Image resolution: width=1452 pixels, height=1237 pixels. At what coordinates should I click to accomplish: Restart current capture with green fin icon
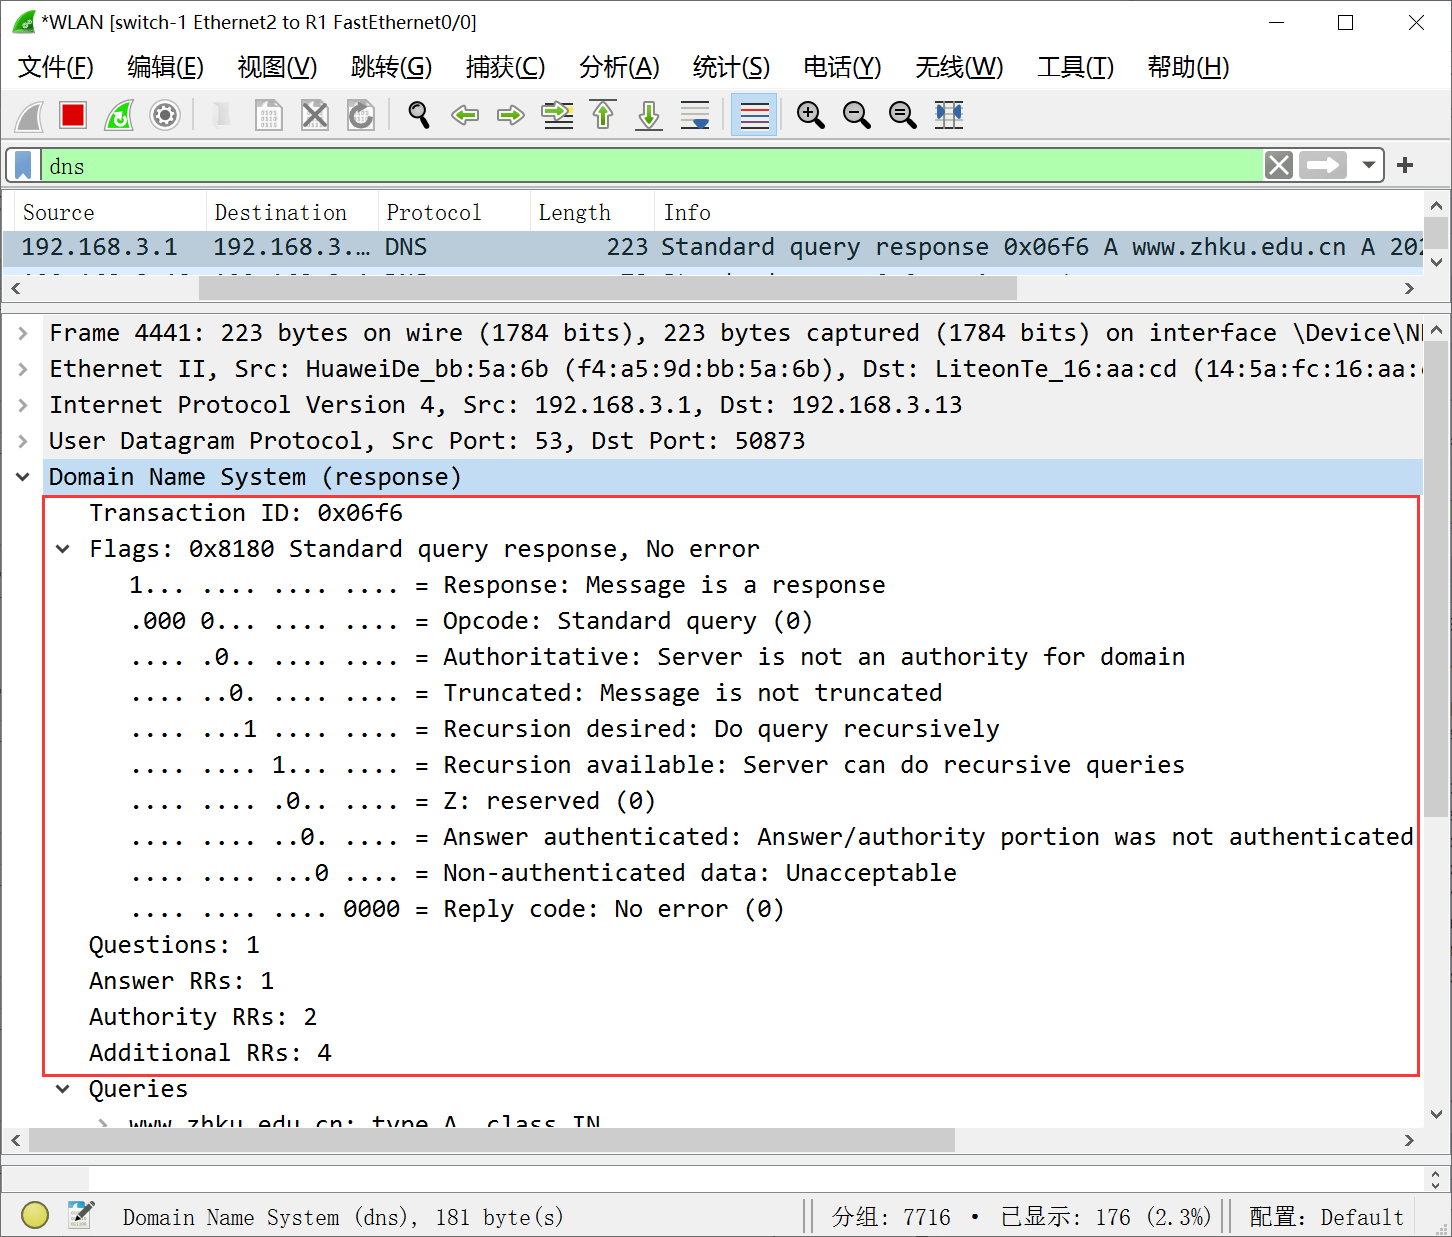[119, 116]
